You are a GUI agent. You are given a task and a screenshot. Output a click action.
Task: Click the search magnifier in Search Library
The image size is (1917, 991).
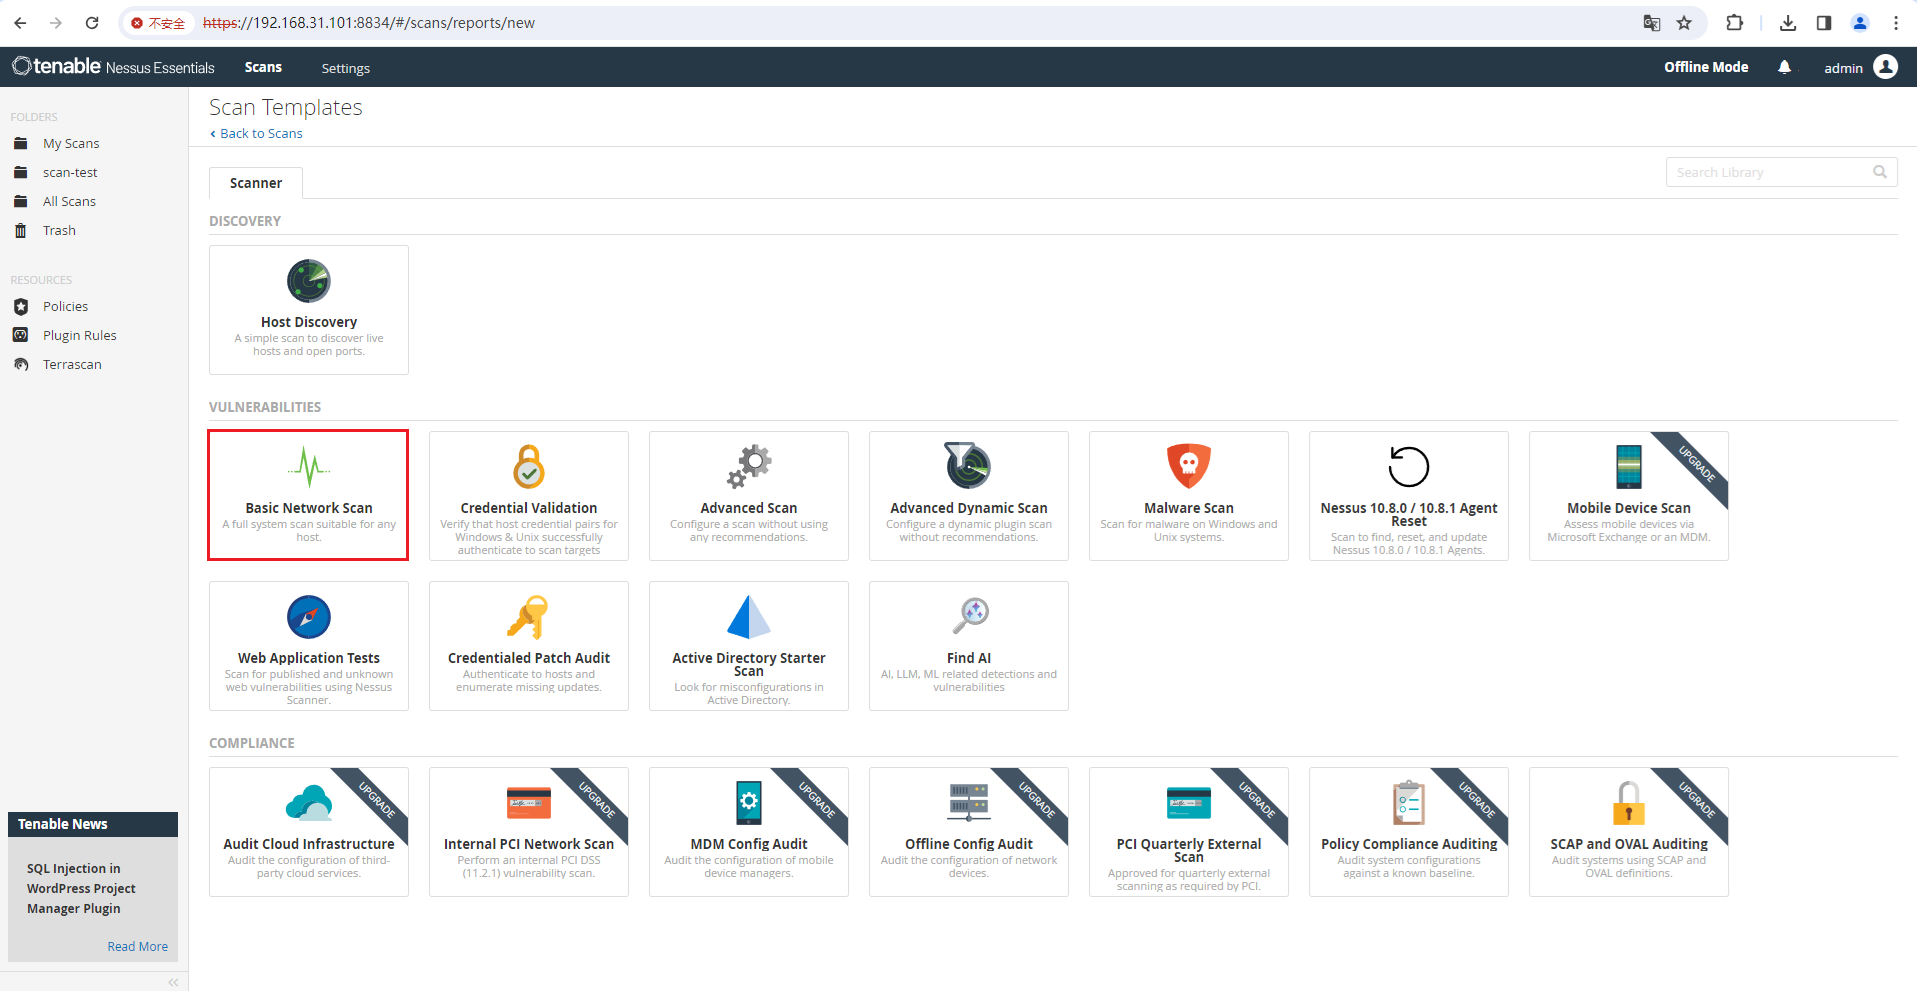(1880, 172)
